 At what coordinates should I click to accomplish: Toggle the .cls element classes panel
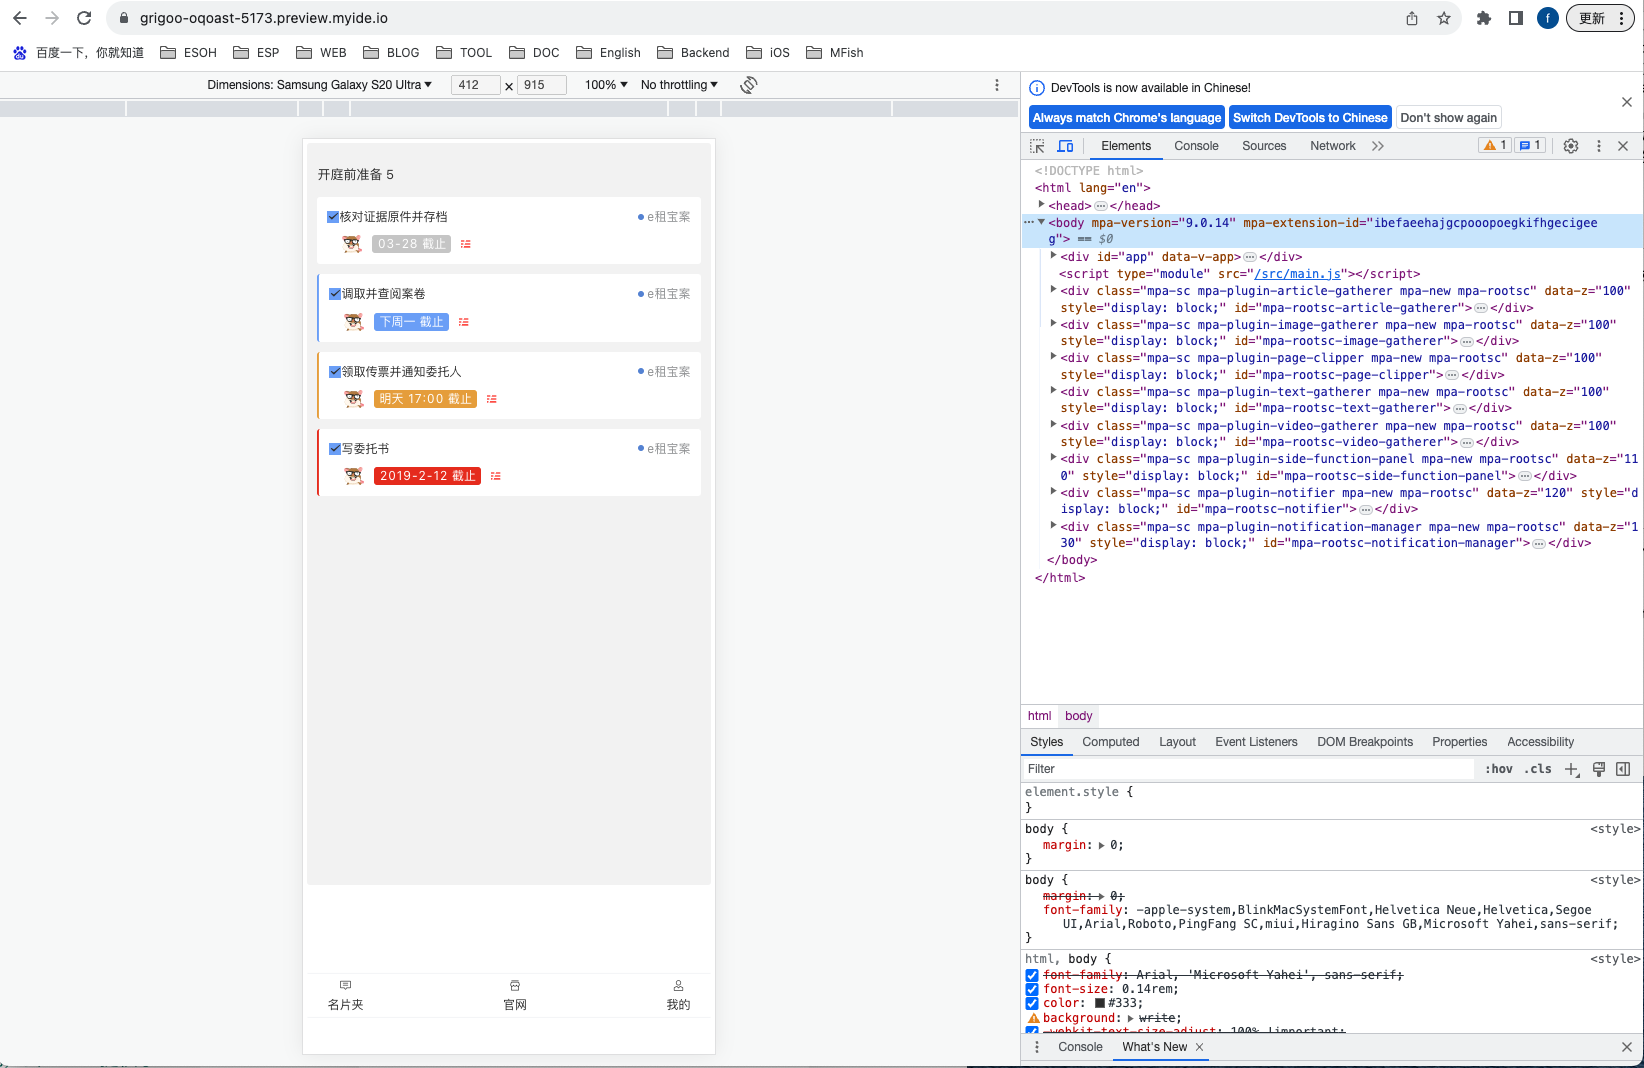(1538, 769)
